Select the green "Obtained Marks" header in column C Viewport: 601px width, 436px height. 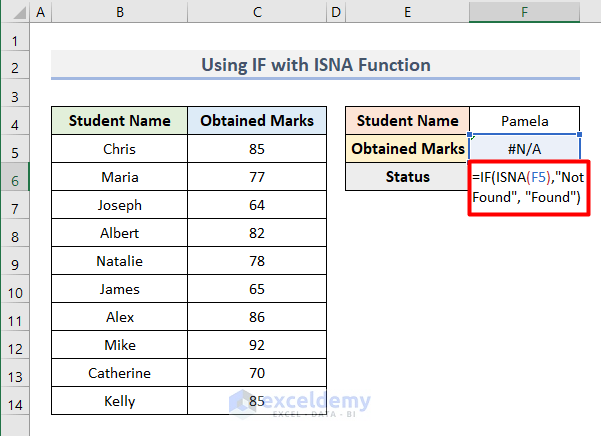(x=257, y=121)
